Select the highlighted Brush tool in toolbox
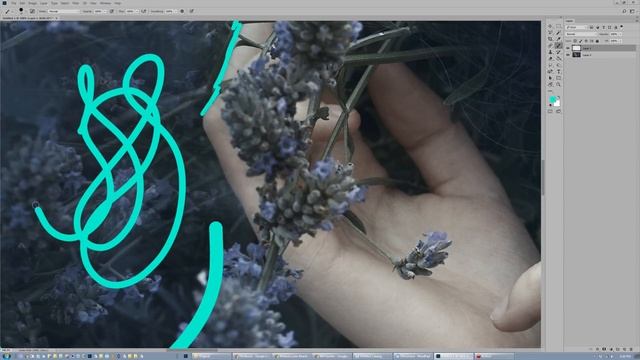 (558, 45)
